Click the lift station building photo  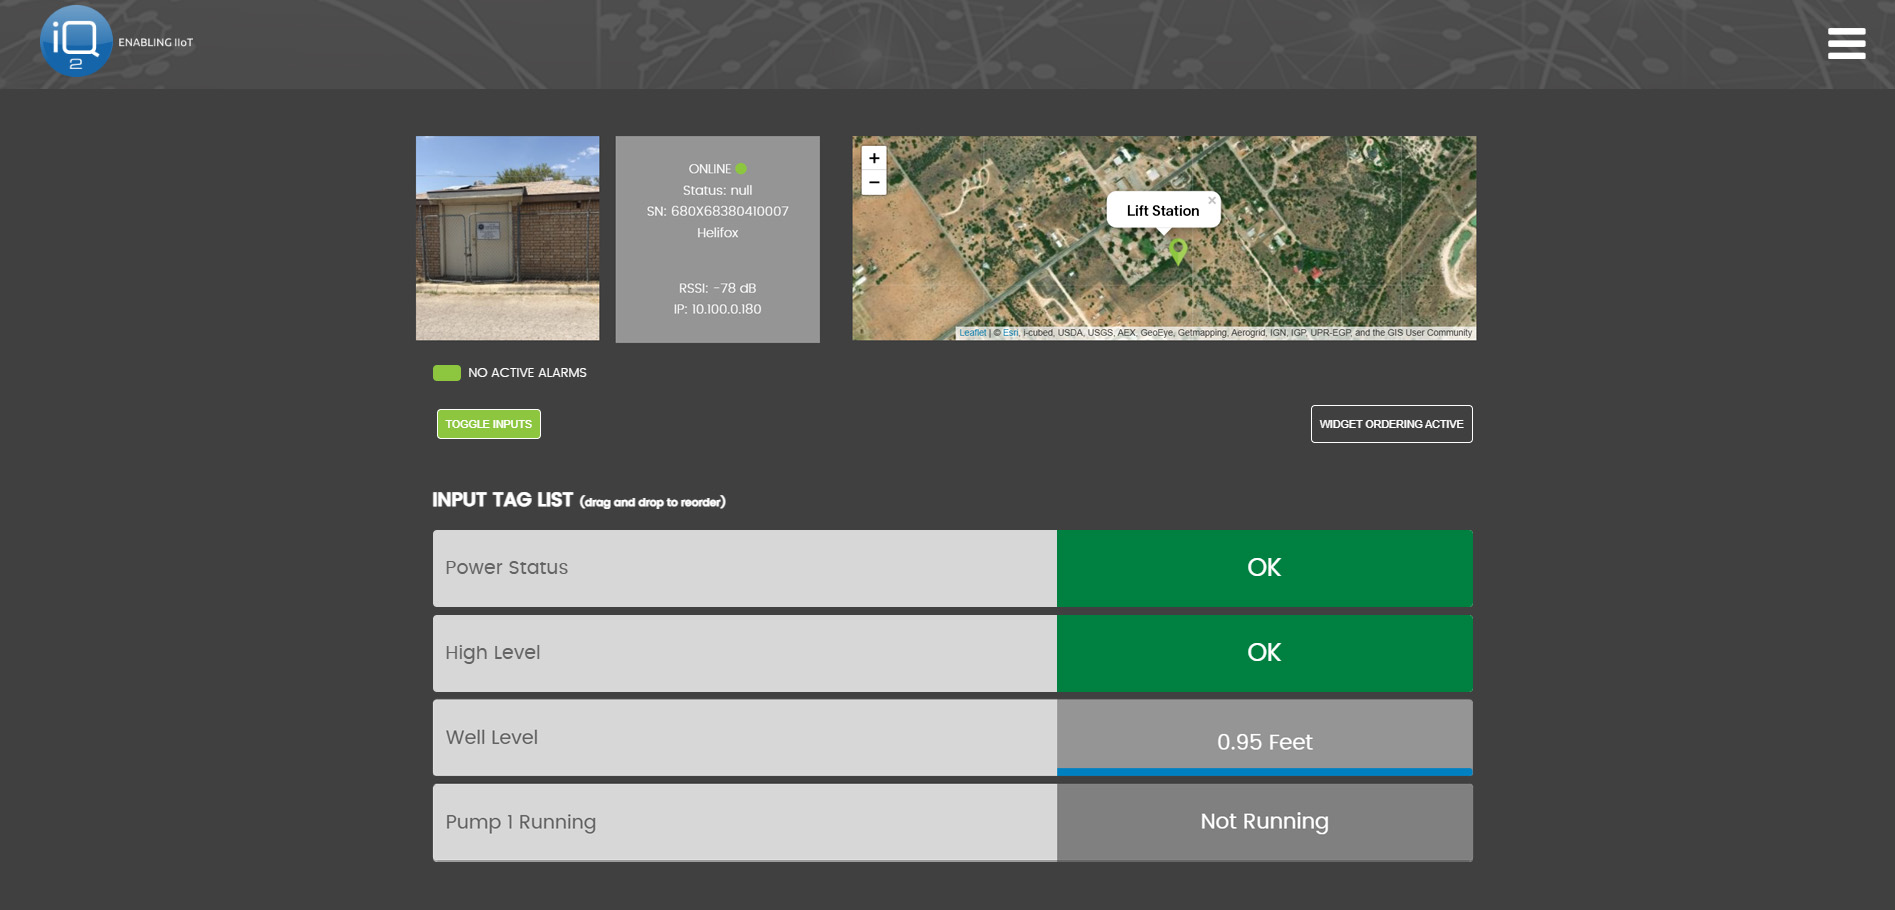pos(507,238)
